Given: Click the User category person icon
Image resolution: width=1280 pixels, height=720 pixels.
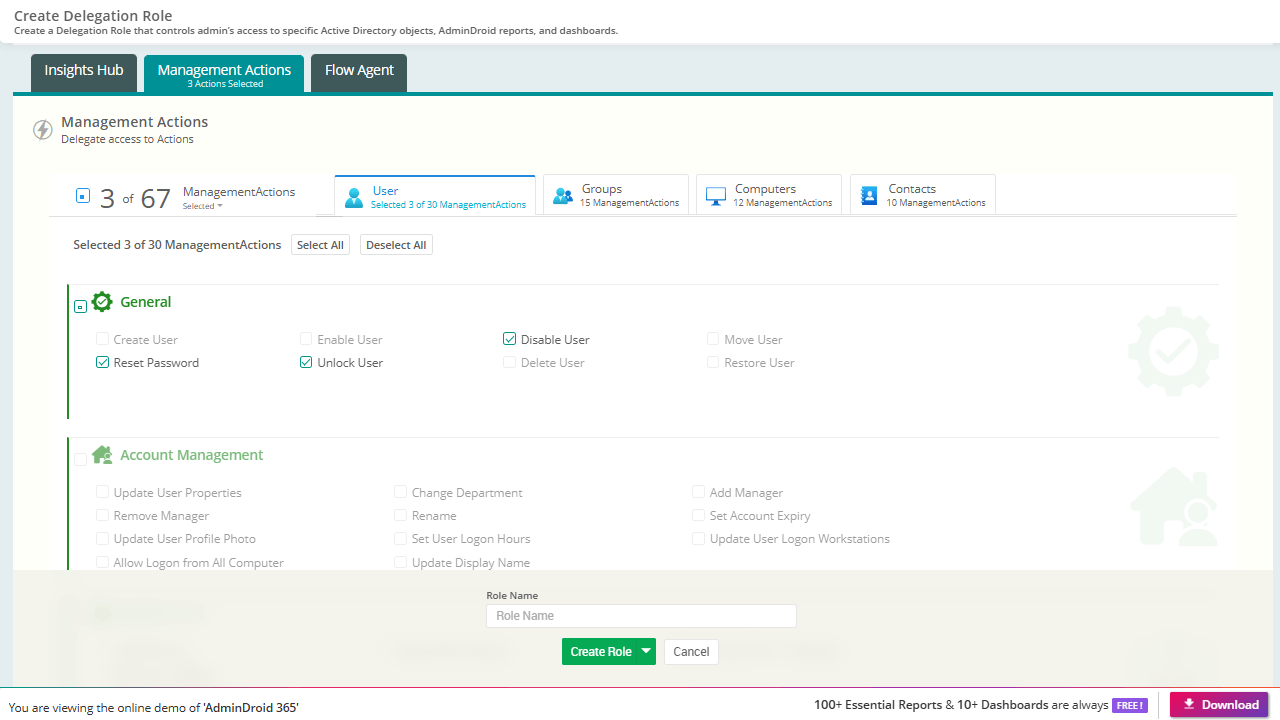Looking at the screenshot, I should pyautogui.click(x=354, y=197).
